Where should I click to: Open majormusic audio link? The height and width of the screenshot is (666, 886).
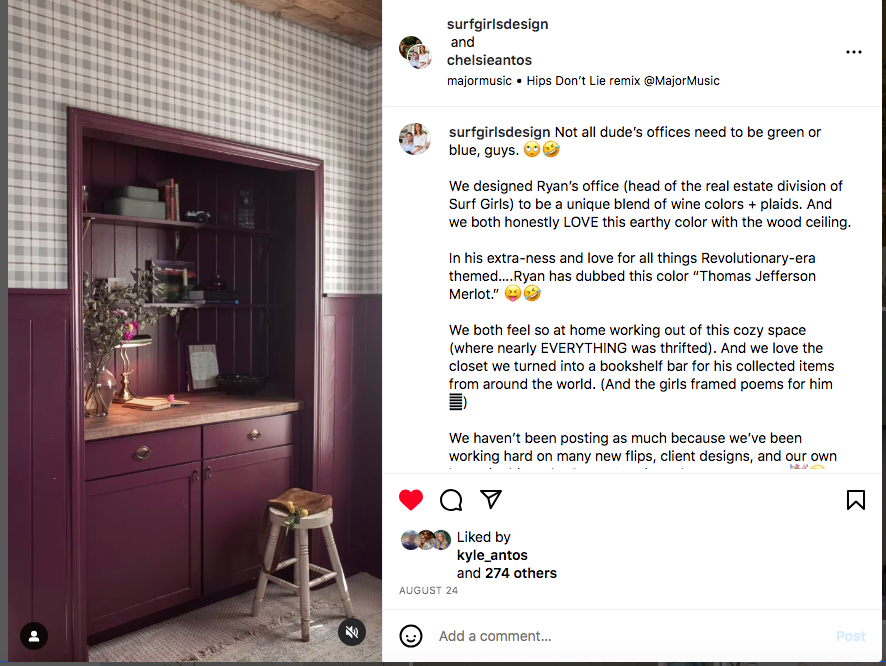479,81
